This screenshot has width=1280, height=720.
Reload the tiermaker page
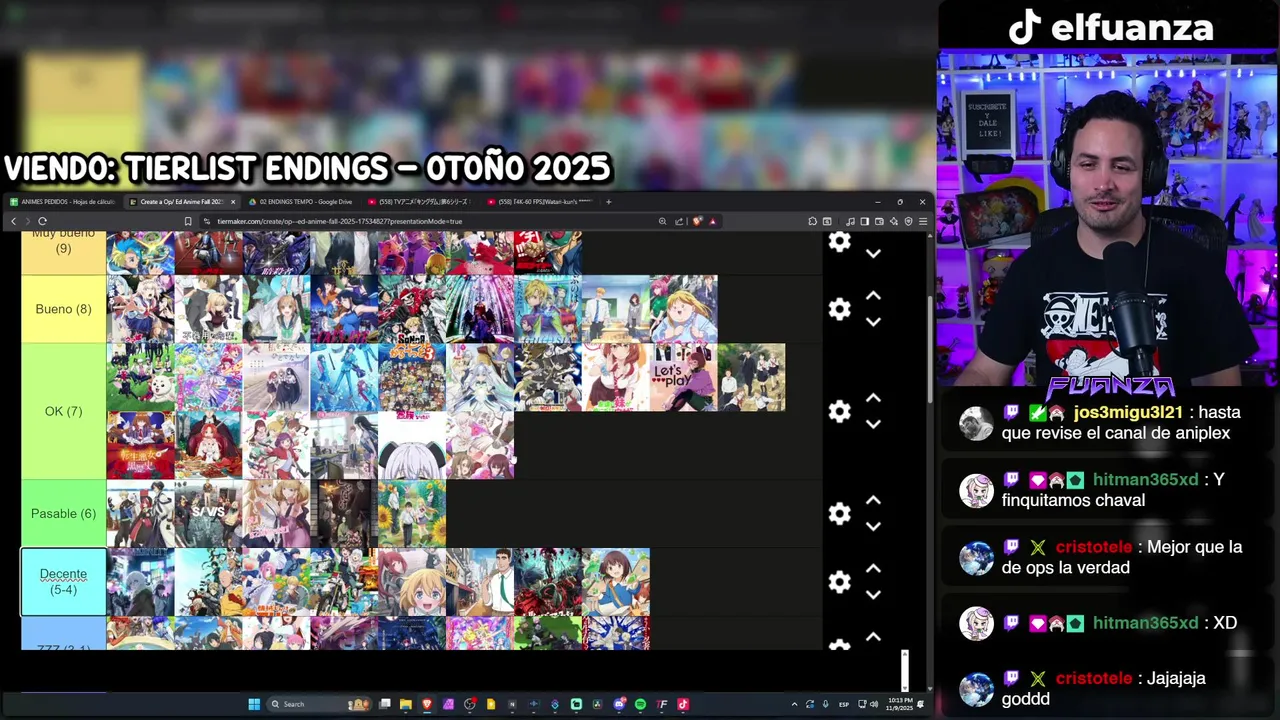[42, 221]
